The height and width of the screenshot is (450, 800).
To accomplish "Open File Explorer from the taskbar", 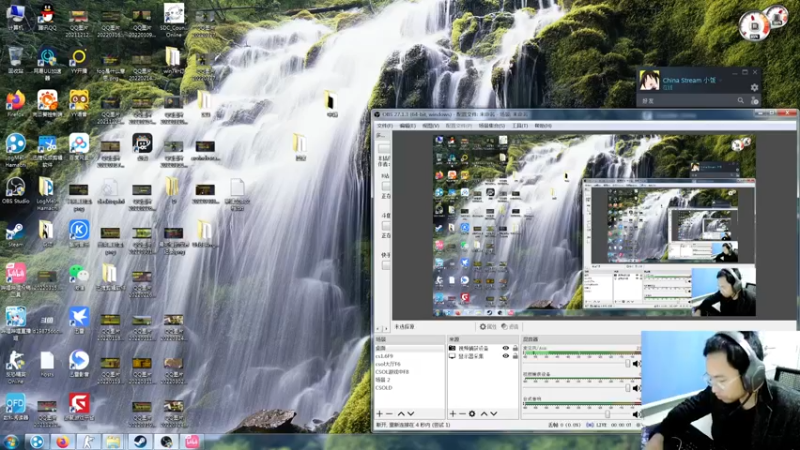I will coord(113,442).
